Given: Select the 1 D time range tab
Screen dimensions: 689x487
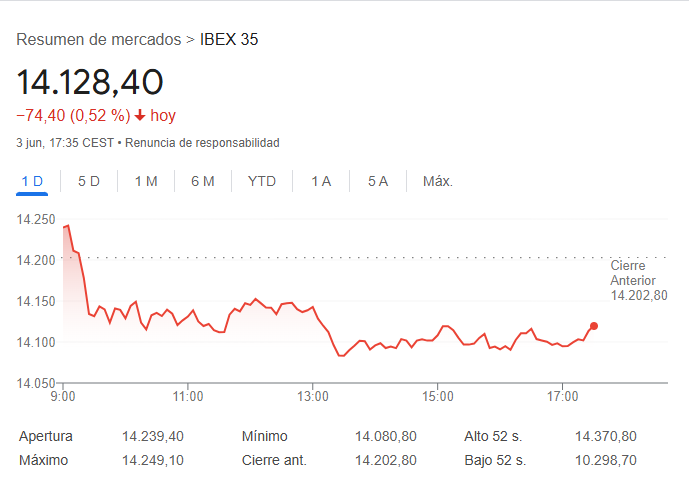Looking at the screenshot, I should pos(33,181).
